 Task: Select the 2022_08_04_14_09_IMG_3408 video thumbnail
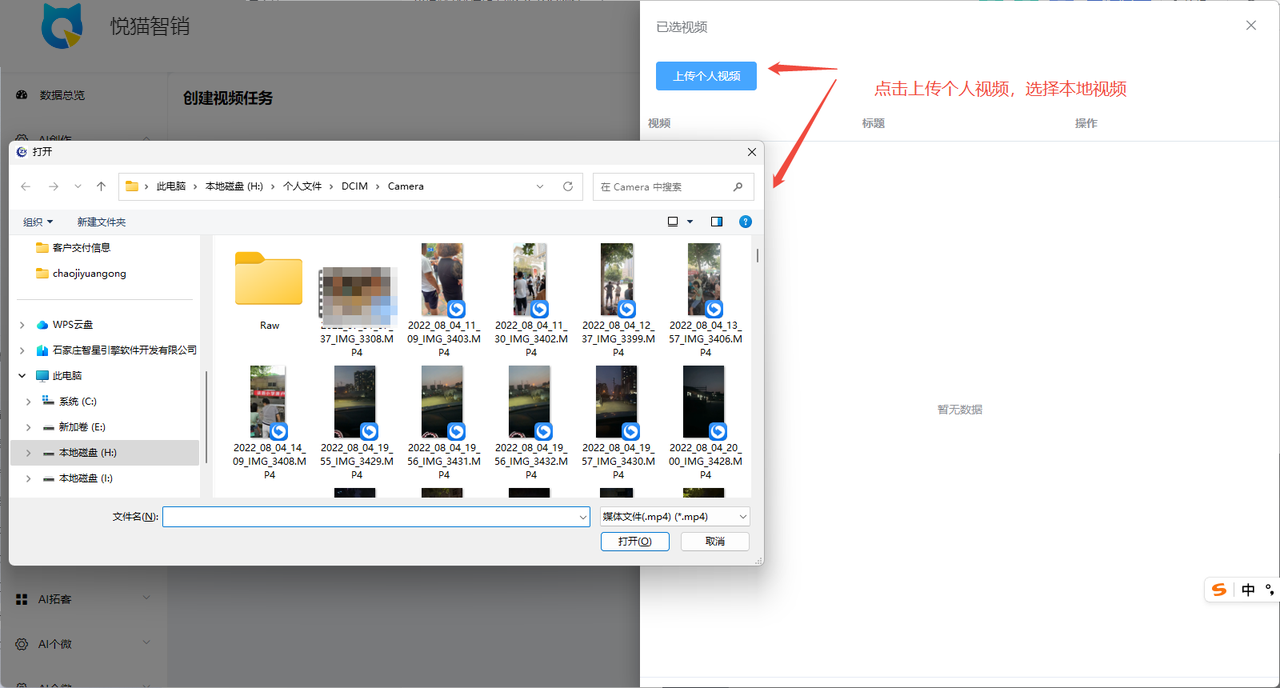[269, 403]
